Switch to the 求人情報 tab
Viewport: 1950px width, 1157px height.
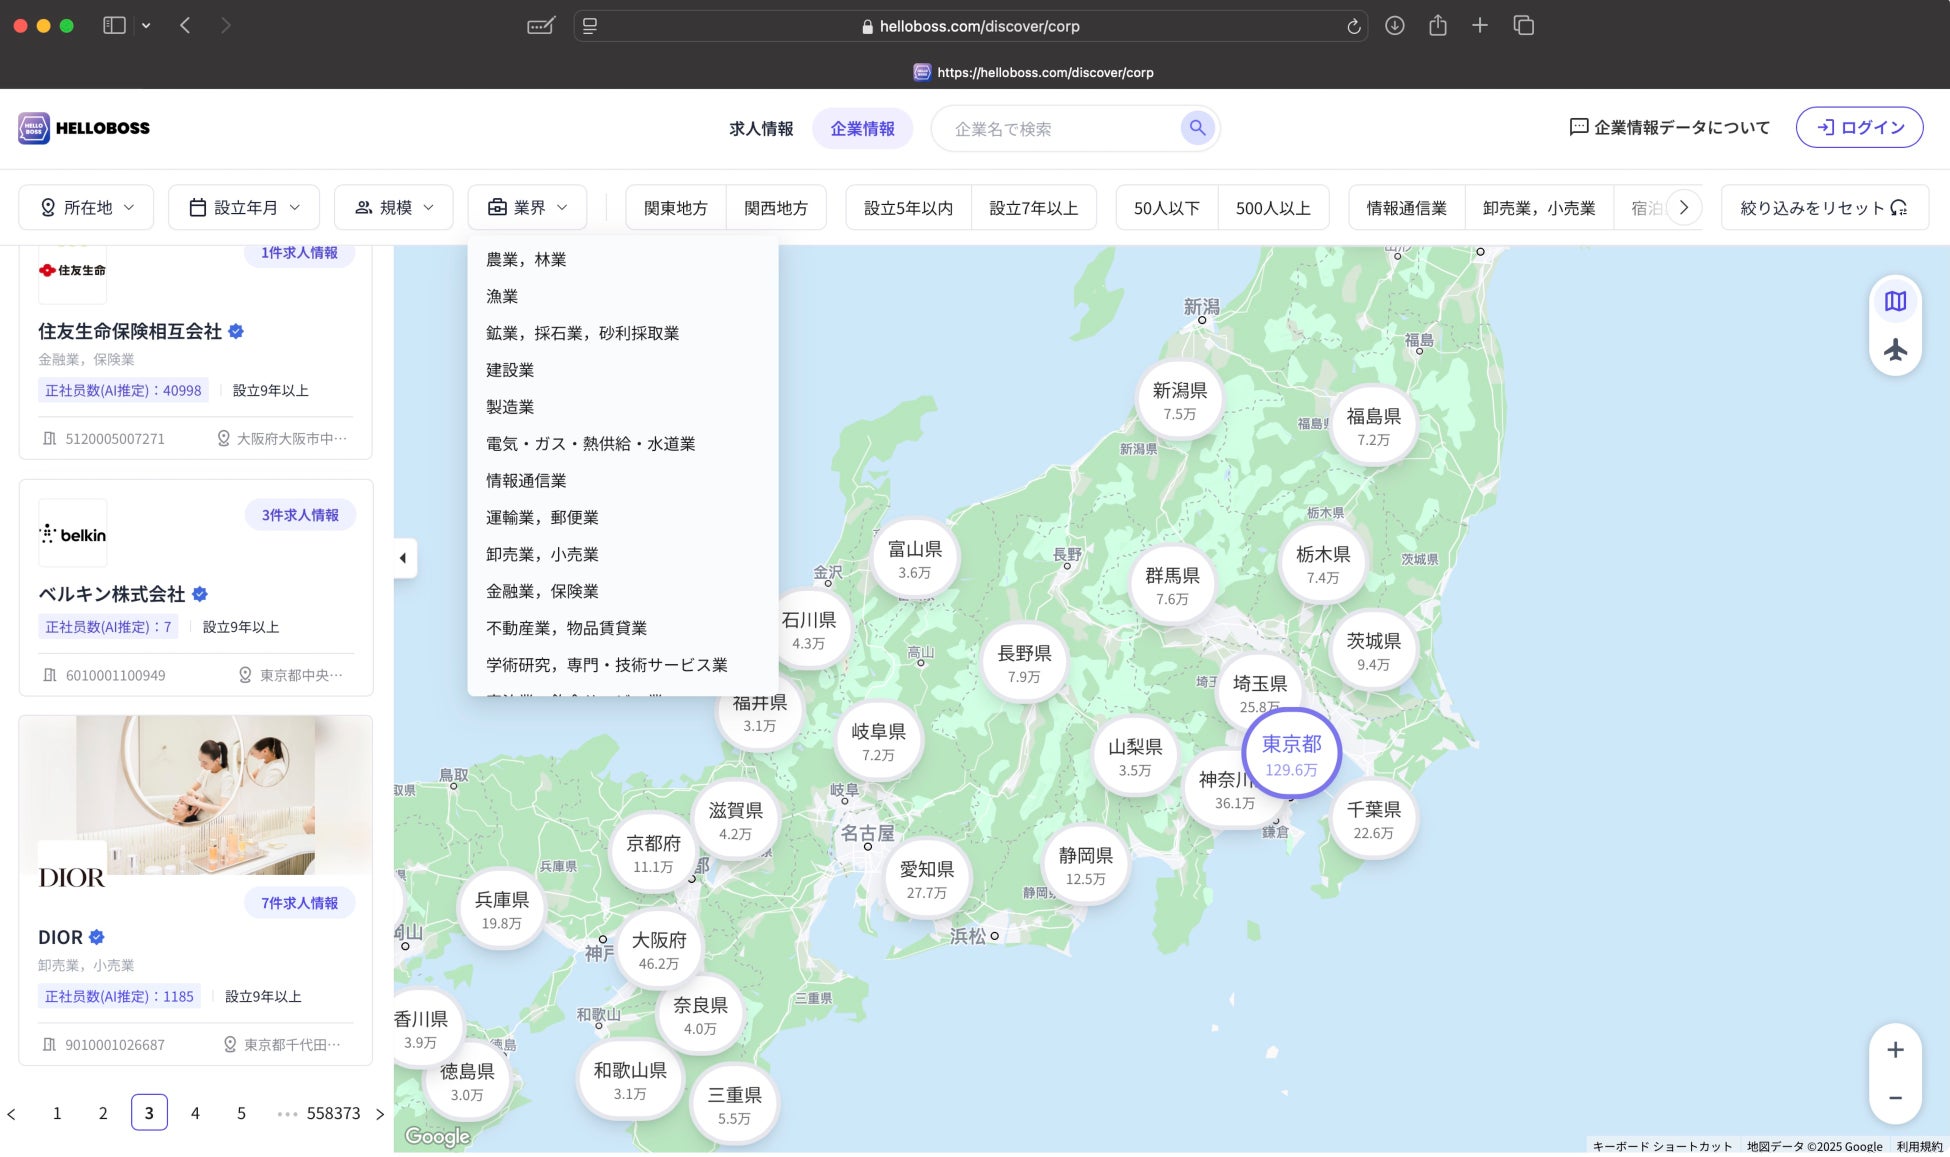(761, 129)
